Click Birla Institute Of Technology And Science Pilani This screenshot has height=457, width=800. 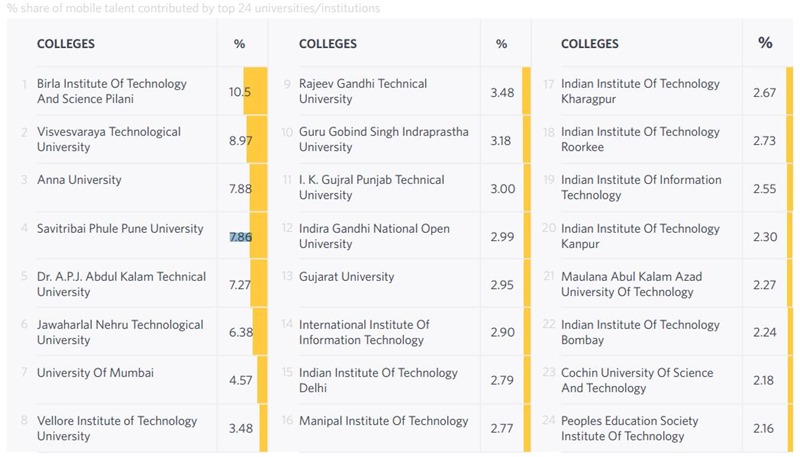click(x=112, y=91)
